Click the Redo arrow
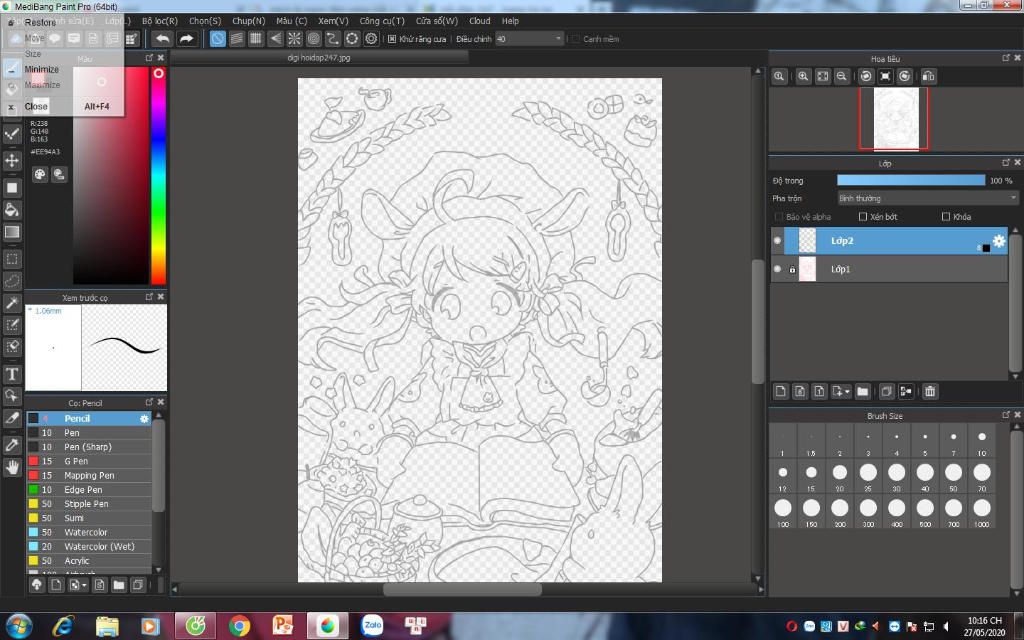The height and width of the screenshot is (640, 1024). tap(186, 39)
